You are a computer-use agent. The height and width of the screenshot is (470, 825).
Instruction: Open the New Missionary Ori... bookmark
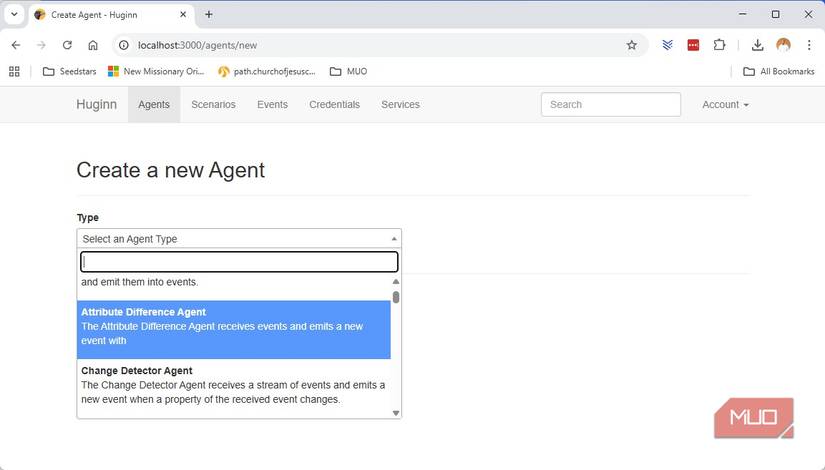tap(156, 72)
